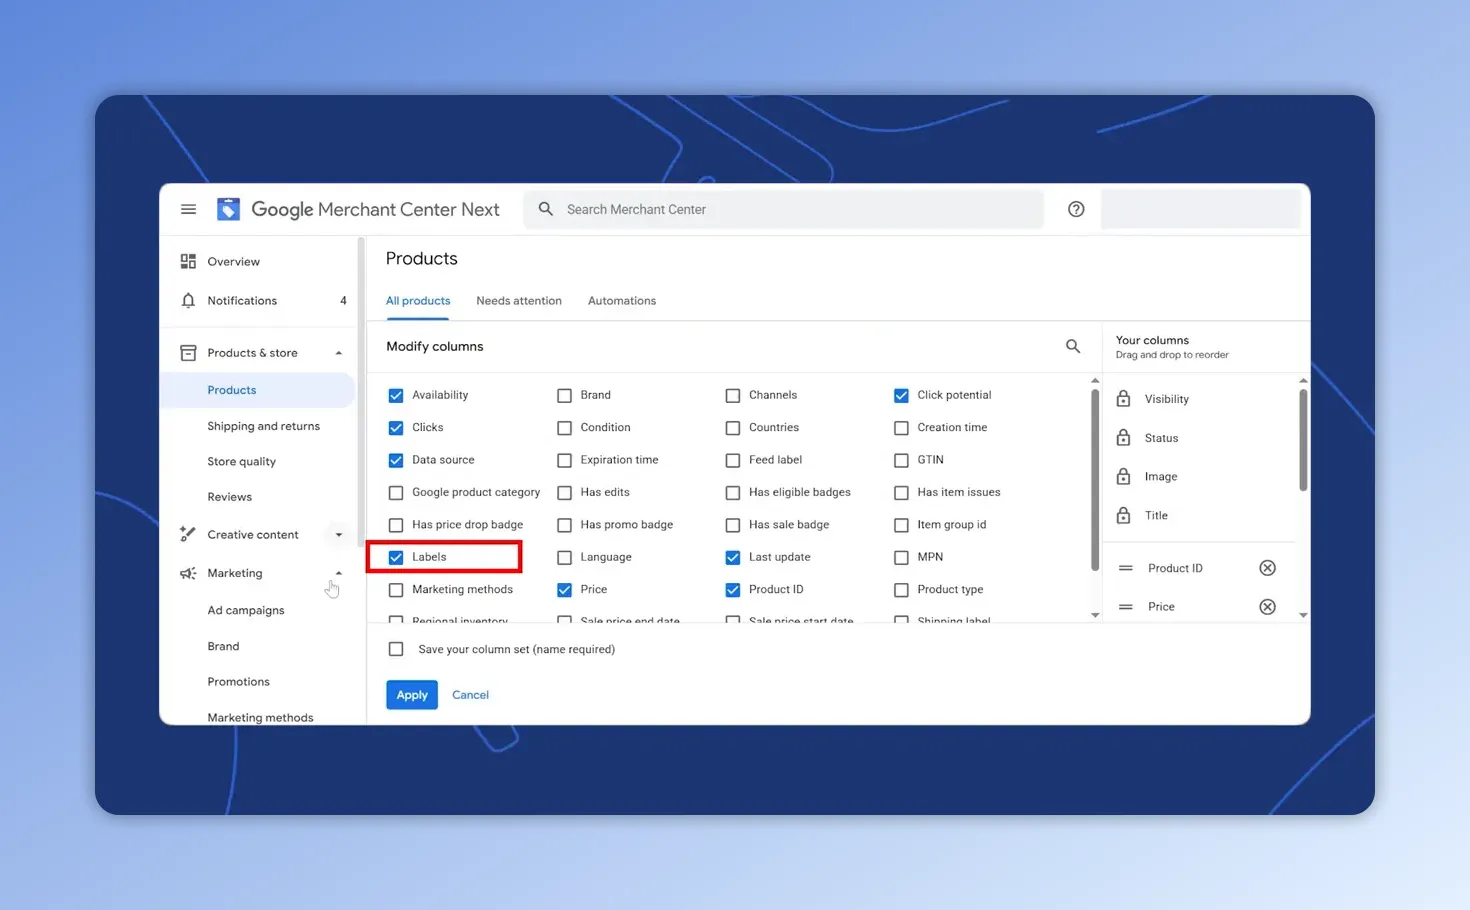This screenshot has width=1470, height=910.
Task: Enable the Google product category checkbox
Action: pos(396,492)
